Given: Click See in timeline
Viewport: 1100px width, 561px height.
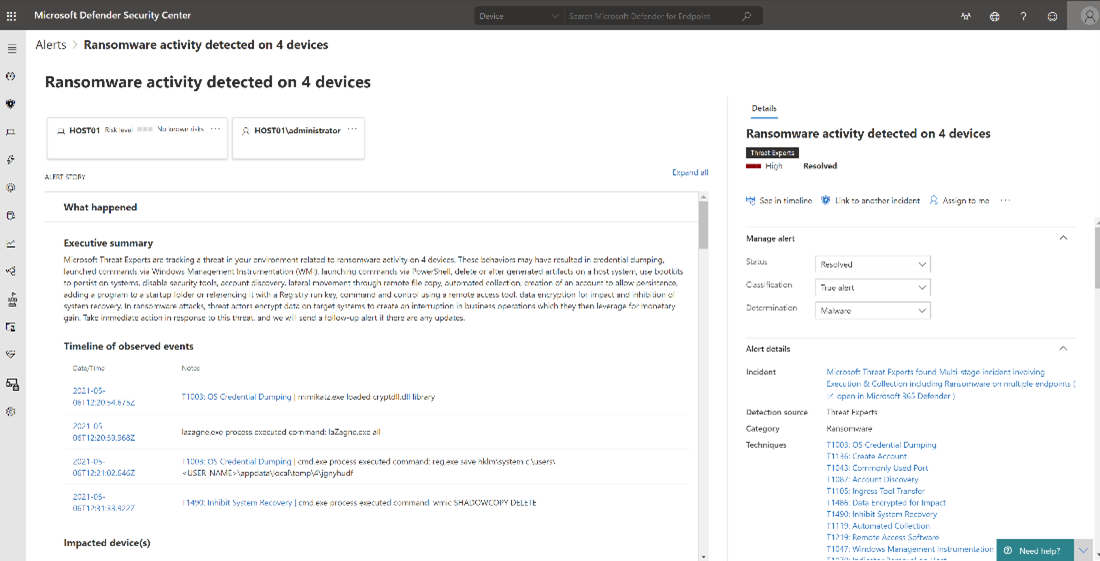Looking at the screenshot, I should tap(779, 201).
